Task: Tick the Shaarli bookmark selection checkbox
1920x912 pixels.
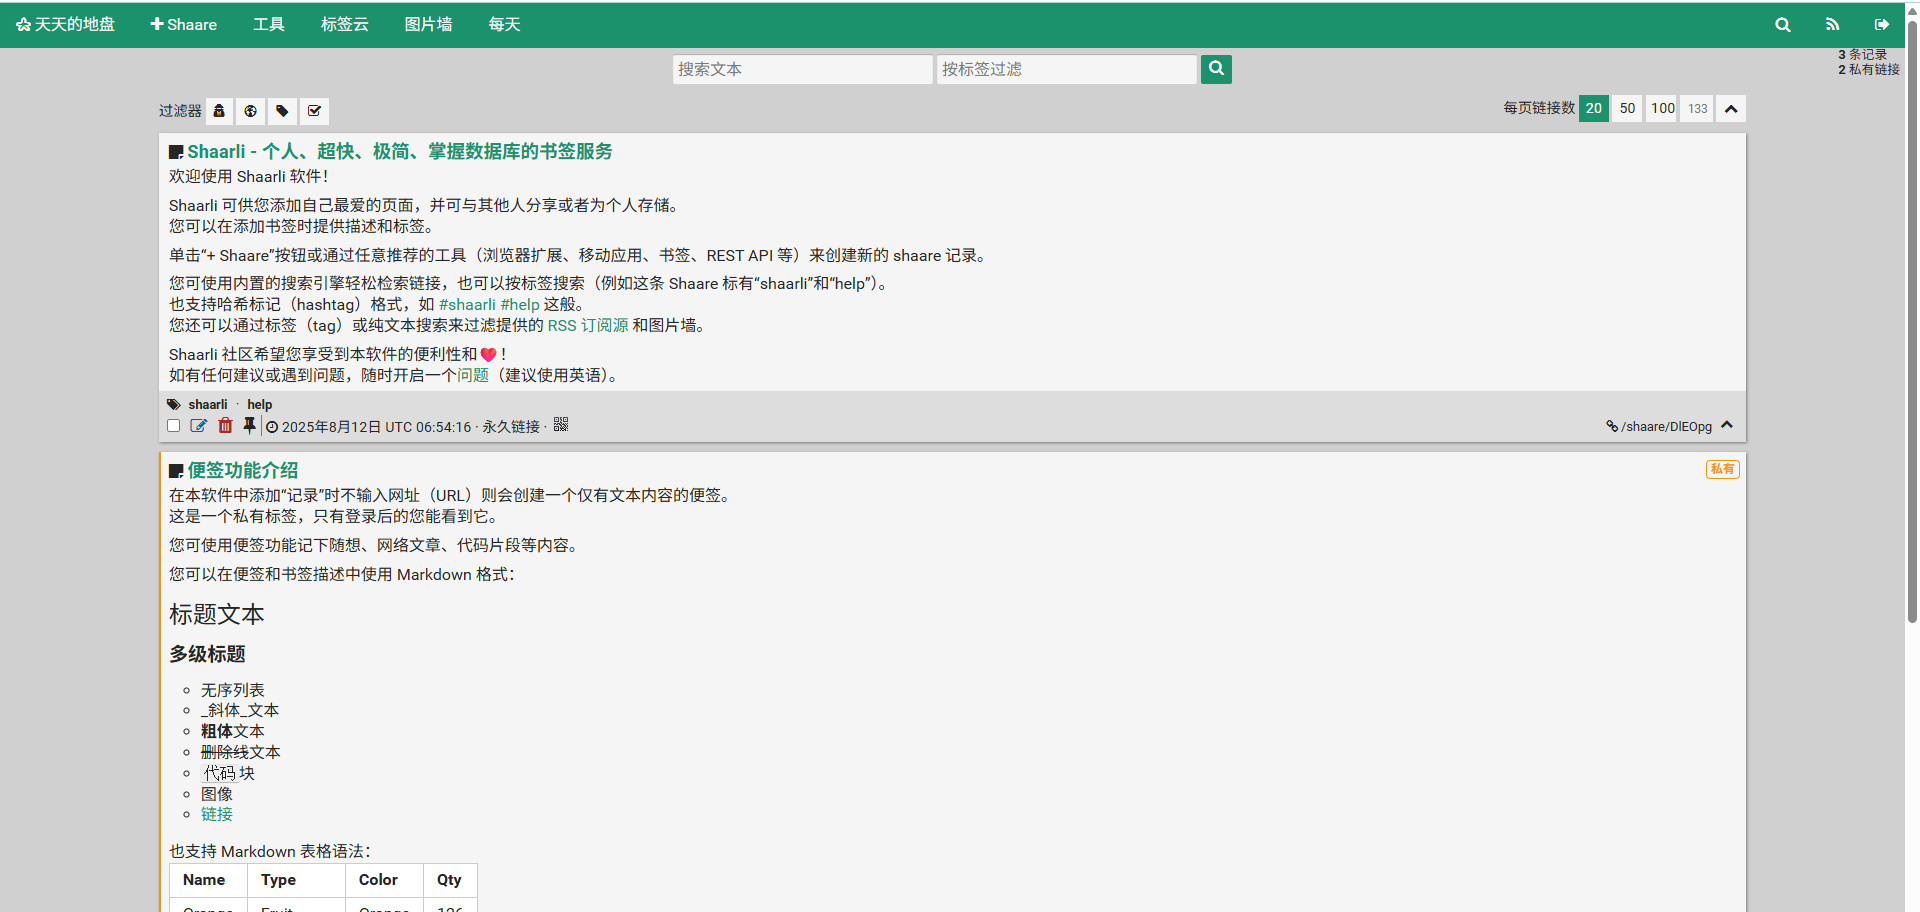Action: [174, 426]
